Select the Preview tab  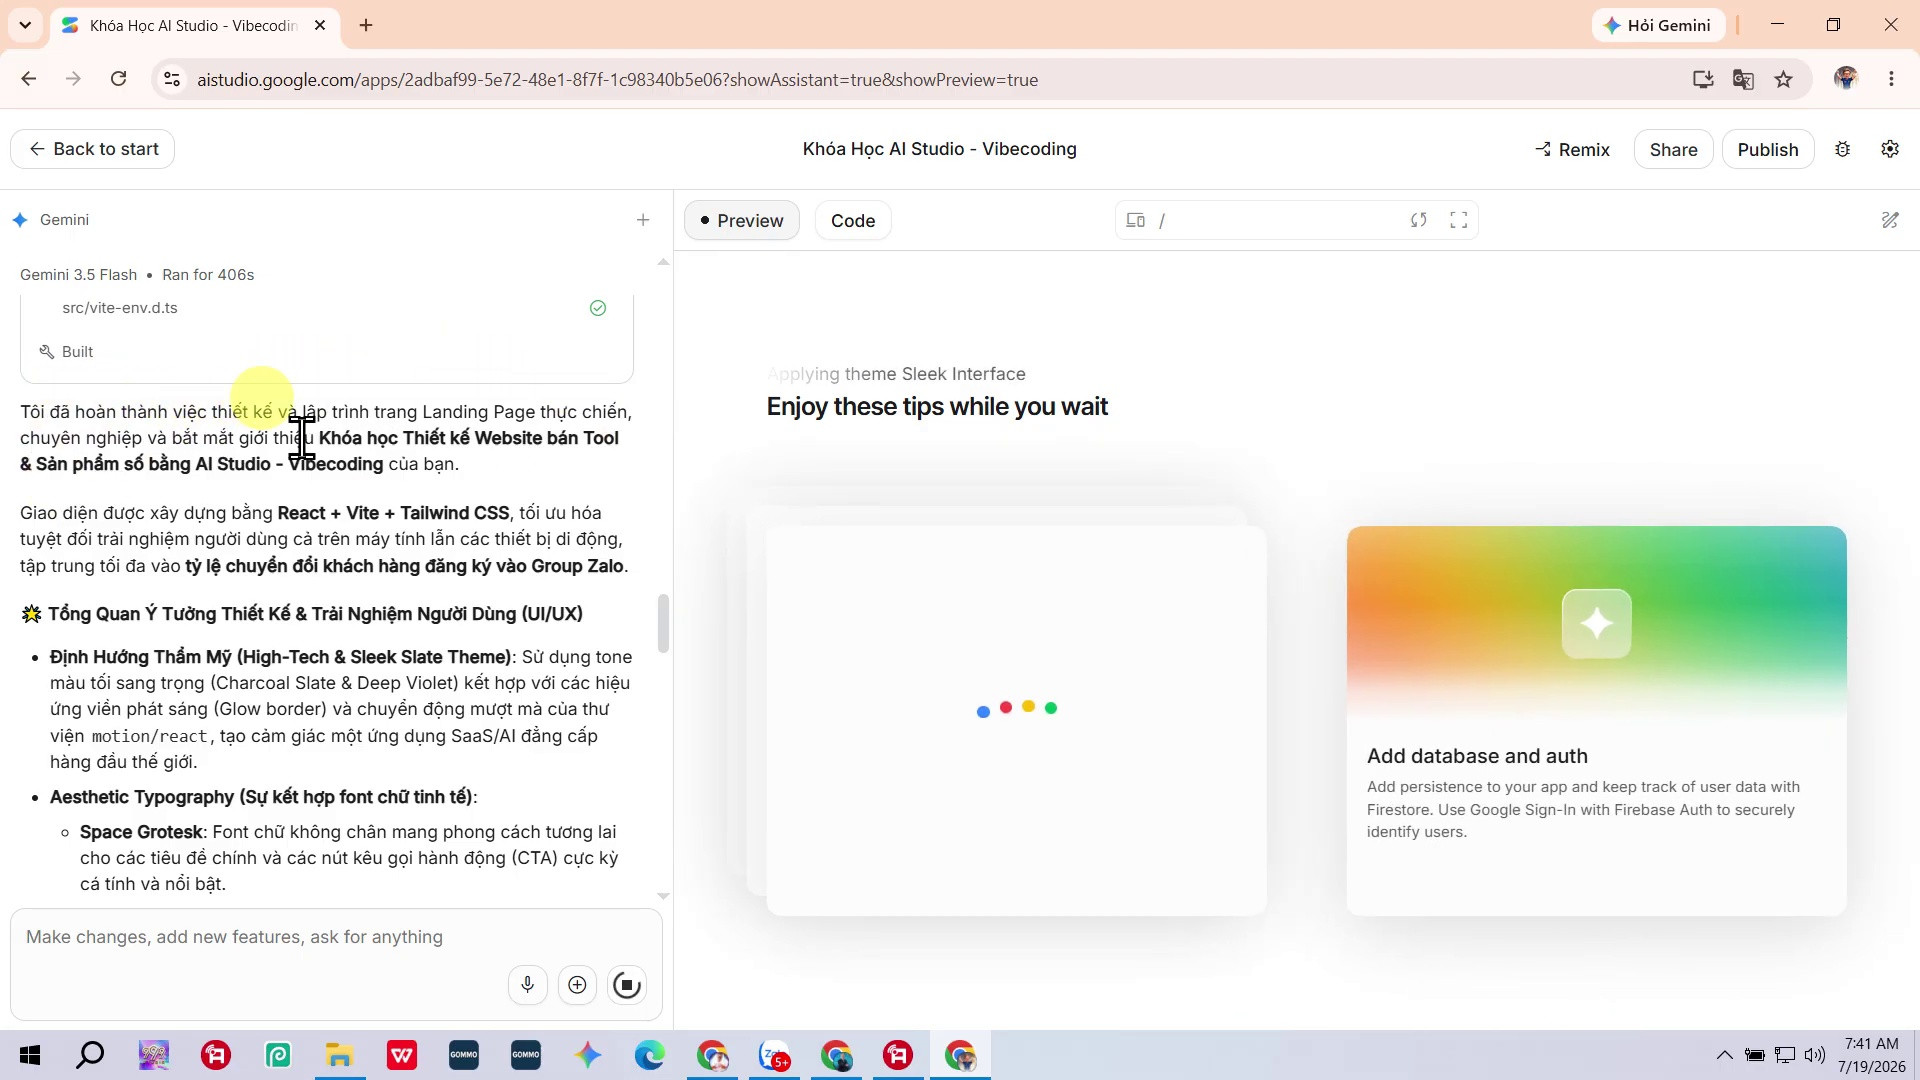pyautogui.click(x=742, y=220)
